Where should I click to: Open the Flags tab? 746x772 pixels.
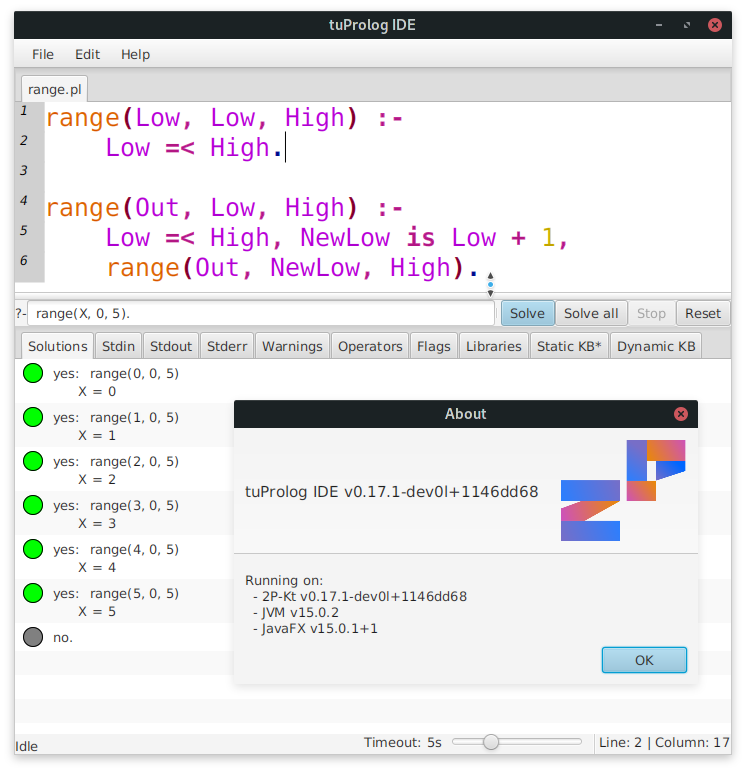(x=434, y=346)
